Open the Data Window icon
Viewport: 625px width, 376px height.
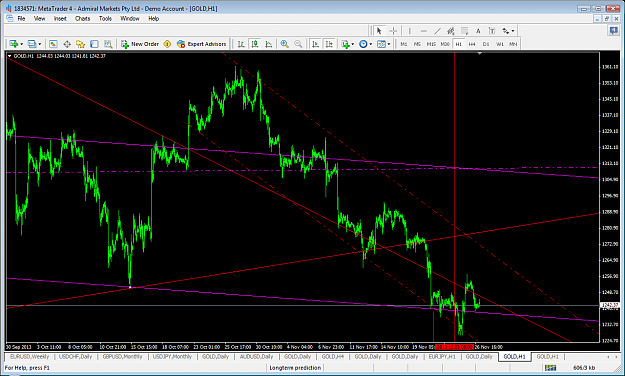[67, 44]
